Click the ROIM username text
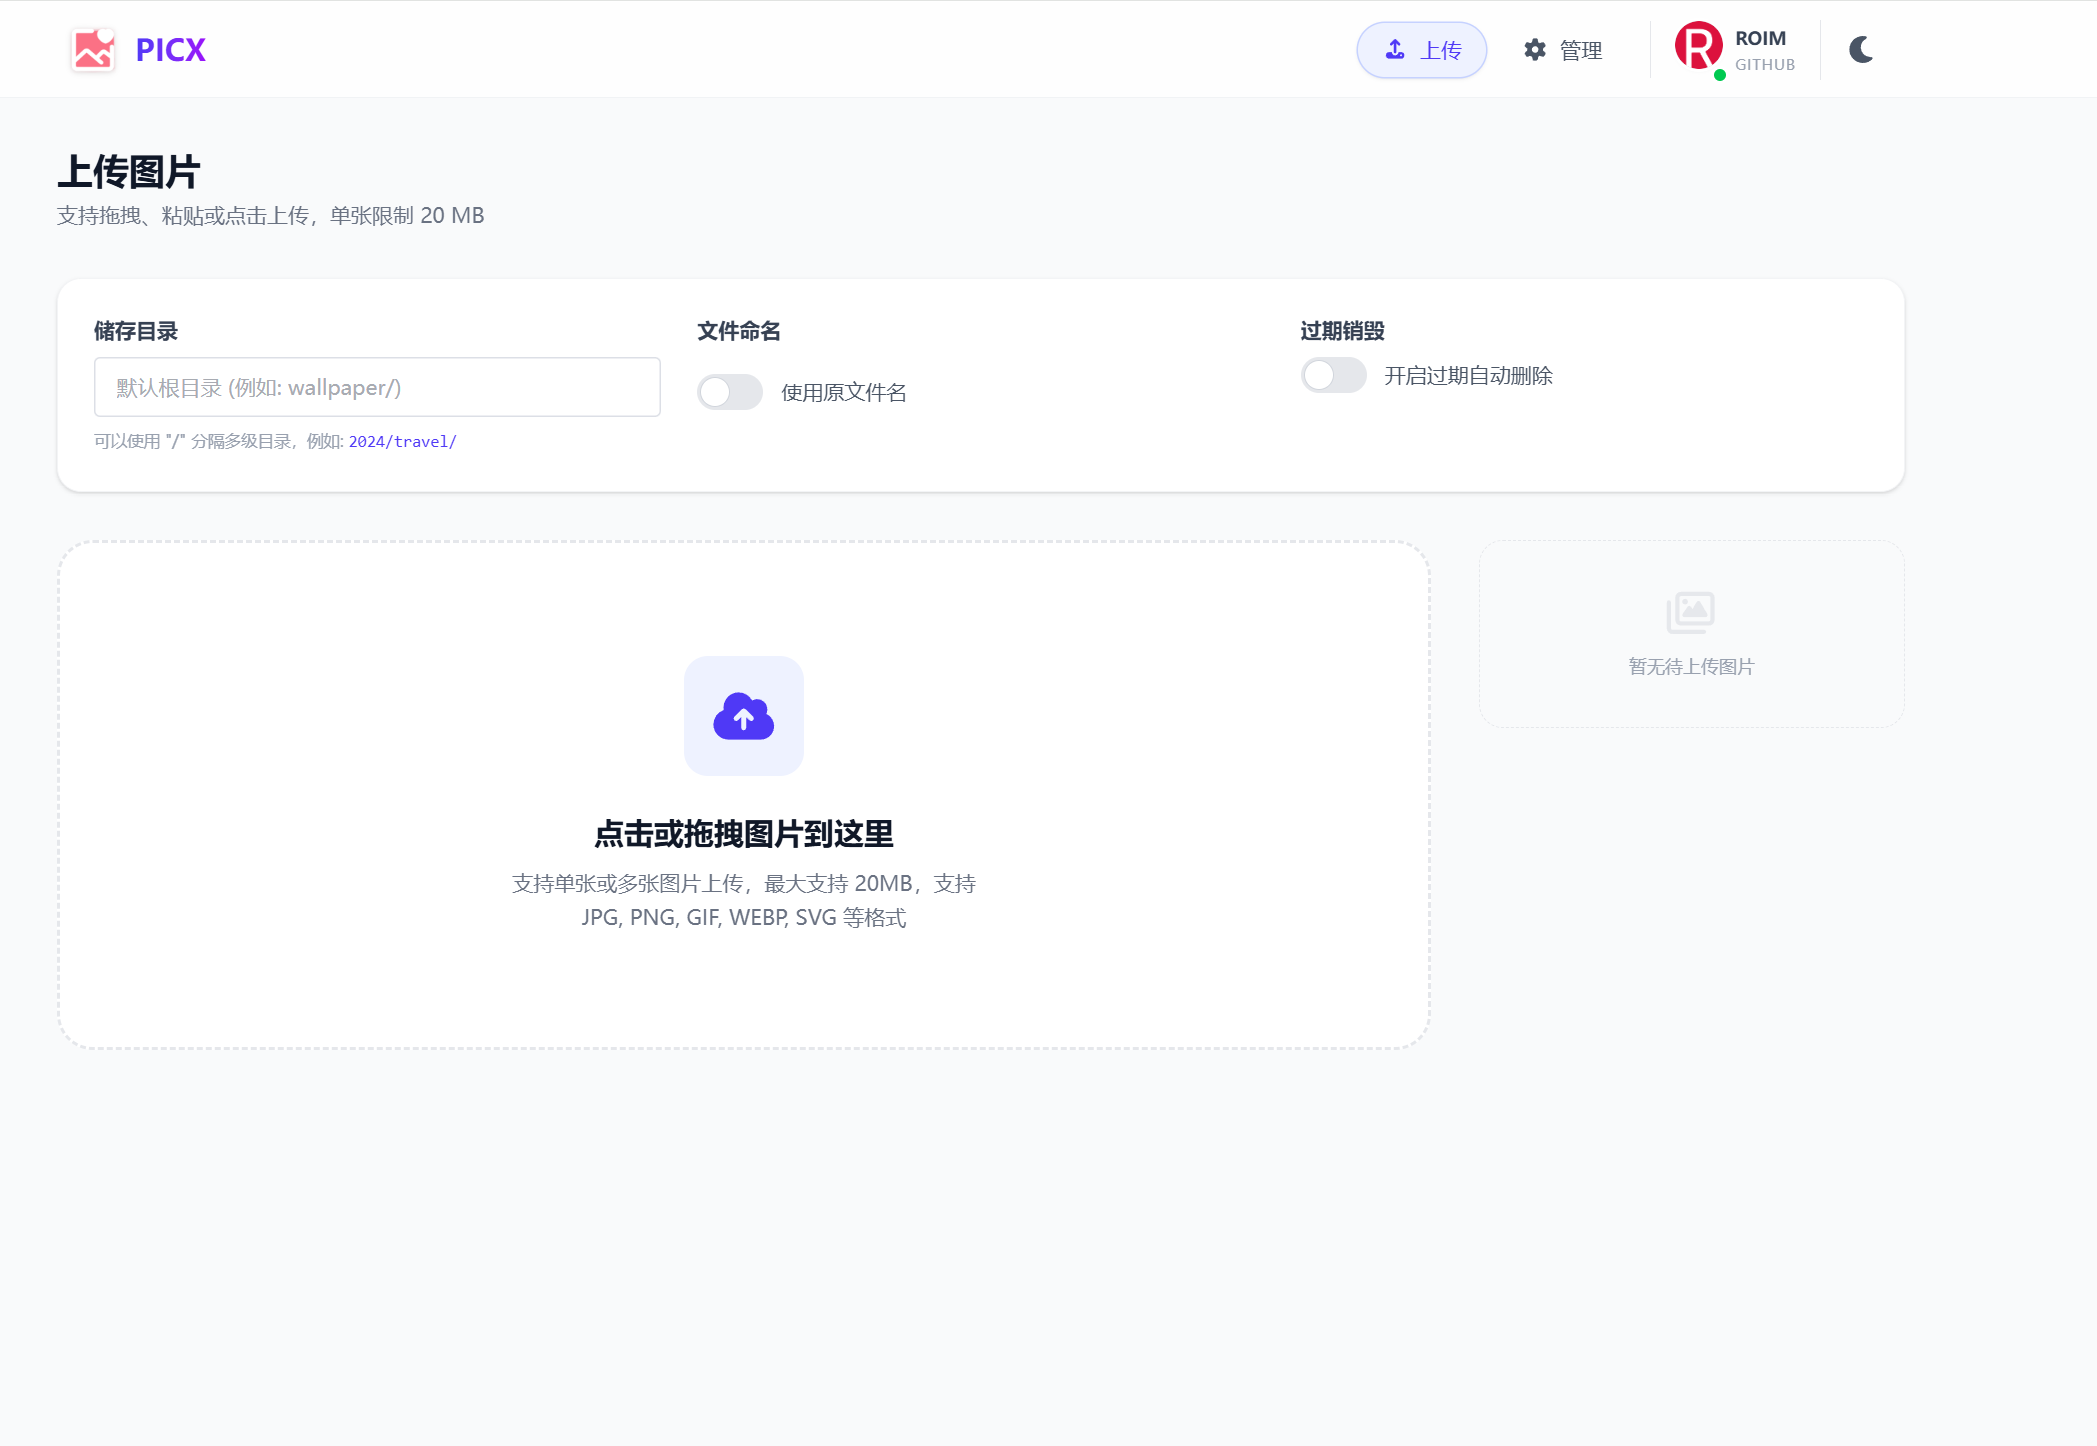Image resolution: width=2097 pixels, height=1446 pixels. coord(1760,38)
